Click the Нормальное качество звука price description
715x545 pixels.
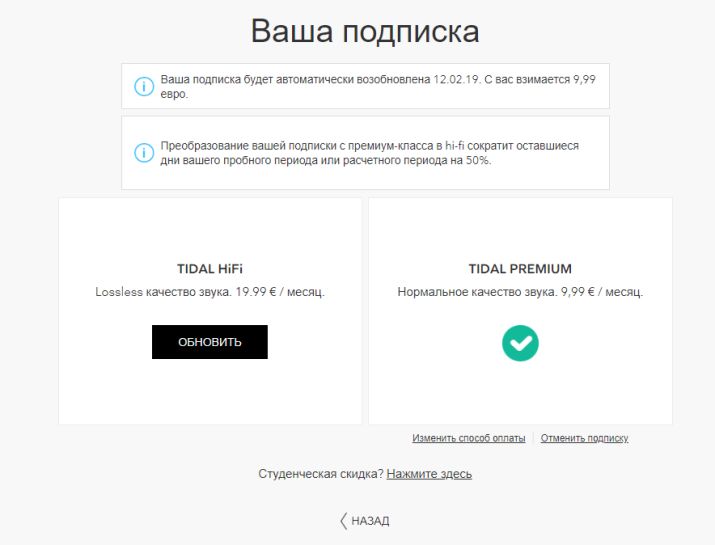[520, 292]
